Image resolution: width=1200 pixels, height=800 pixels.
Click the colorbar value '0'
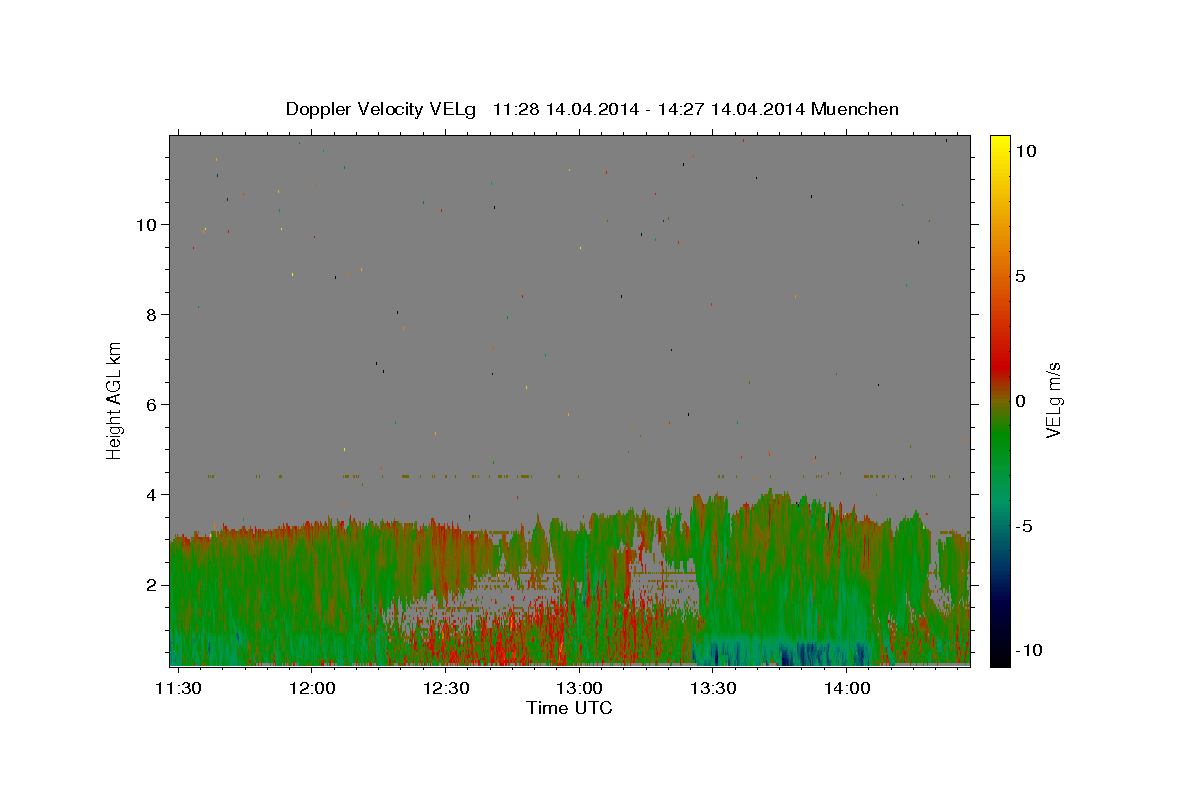1021,401
